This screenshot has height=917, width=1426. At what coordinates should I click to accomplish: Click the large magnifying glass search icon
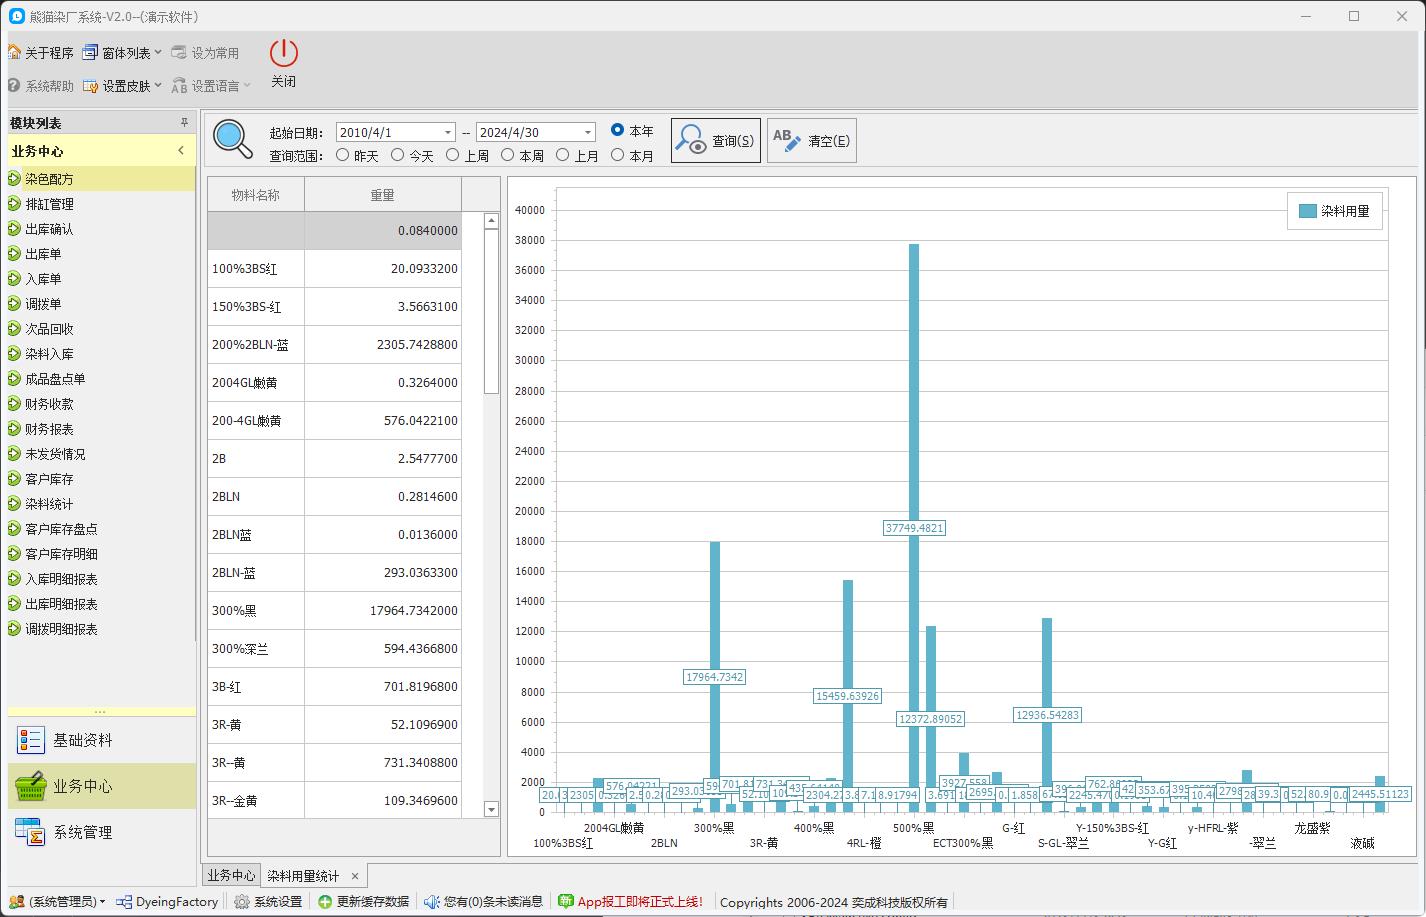click(233, 139)
